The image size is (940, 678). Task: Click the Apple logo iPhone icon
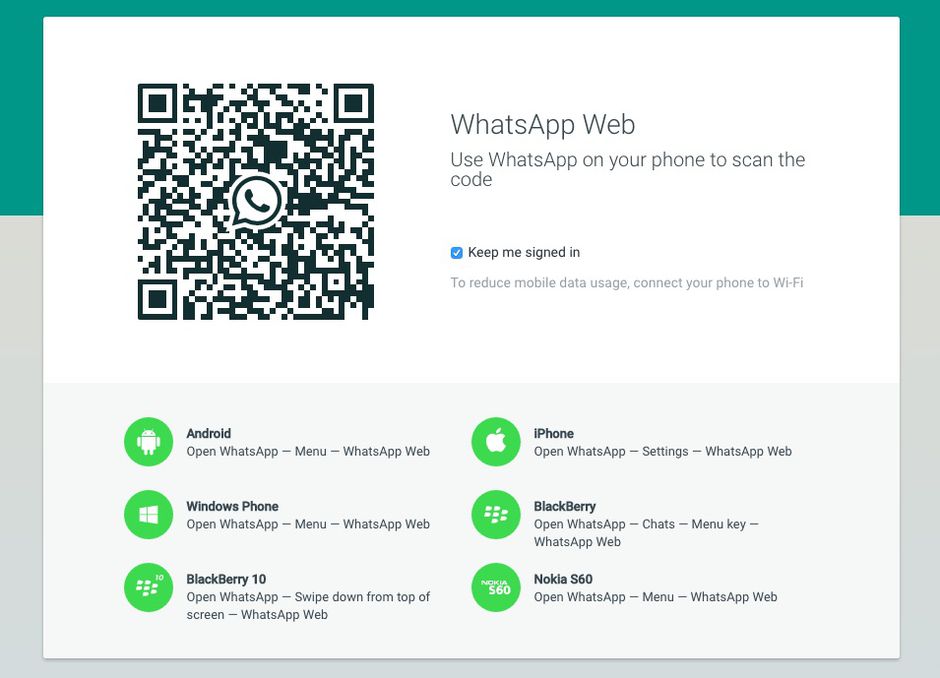click(x=496, y=442)
